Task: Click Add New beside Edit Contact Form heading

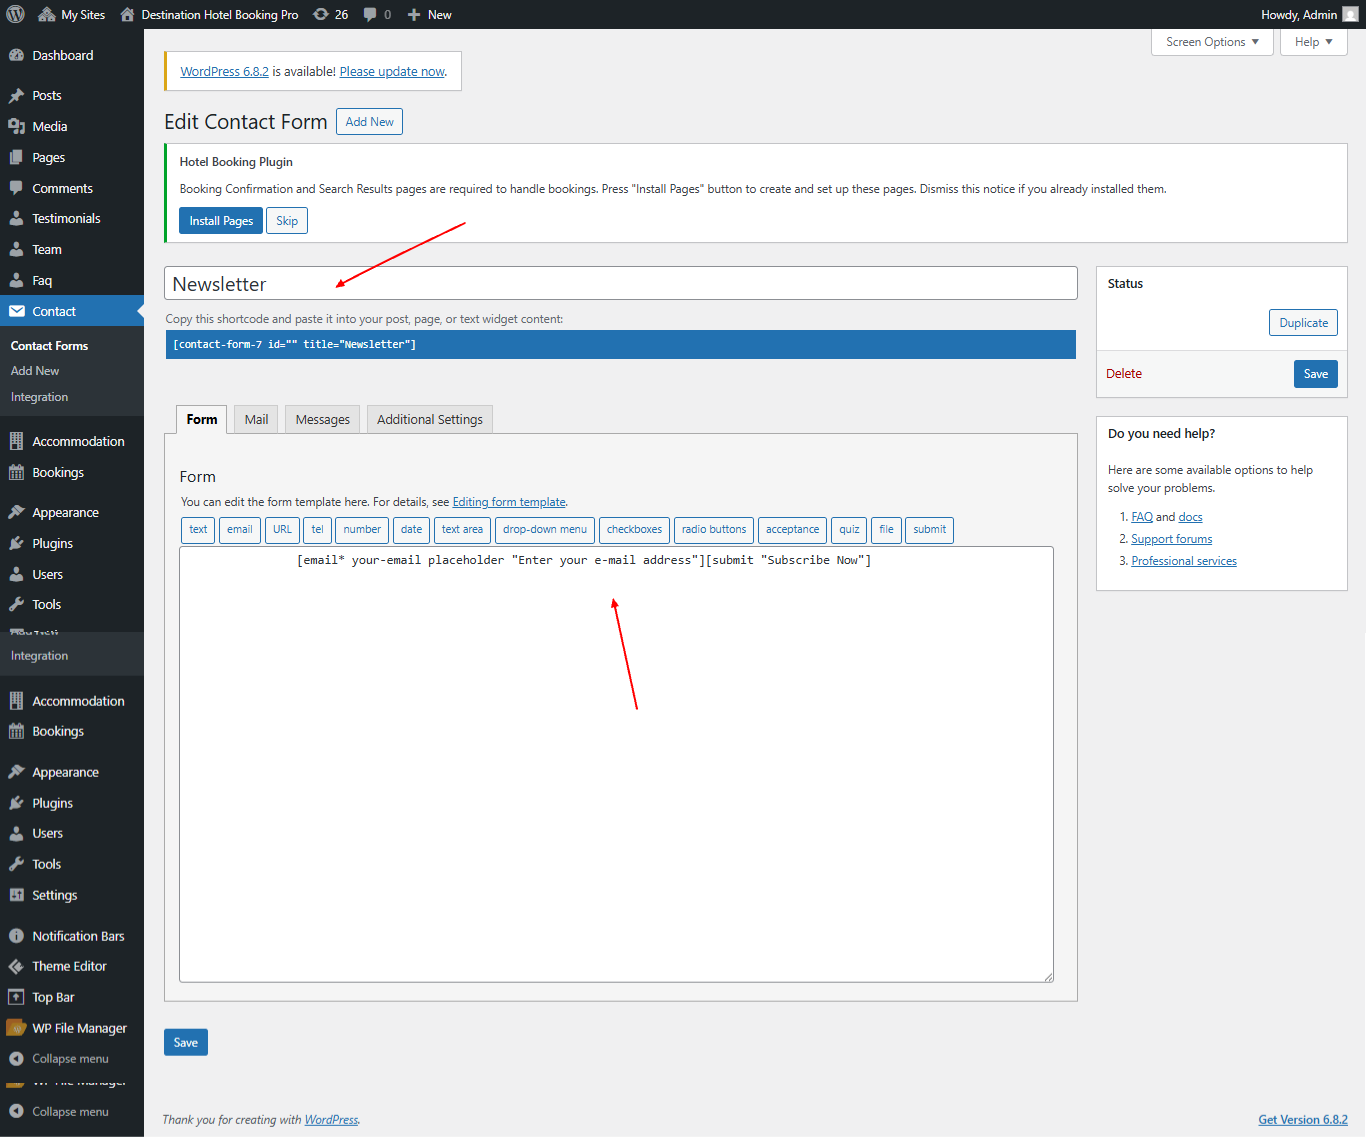Action: pos(369,122)
